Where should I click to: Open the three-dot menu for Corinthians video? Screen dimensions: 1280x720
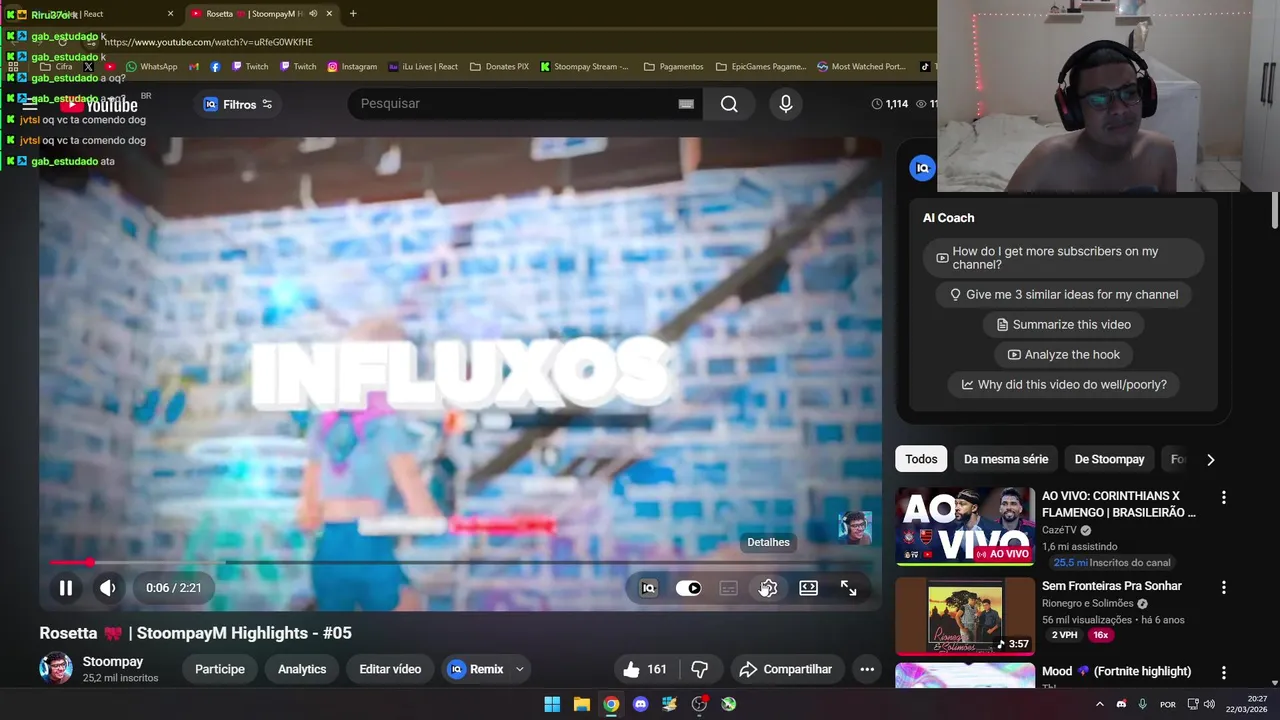(x=1223, y=497)
